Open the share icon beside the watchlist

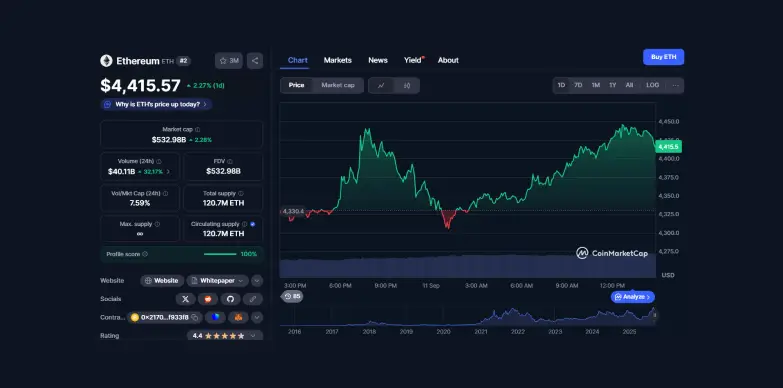pos(255,61)
